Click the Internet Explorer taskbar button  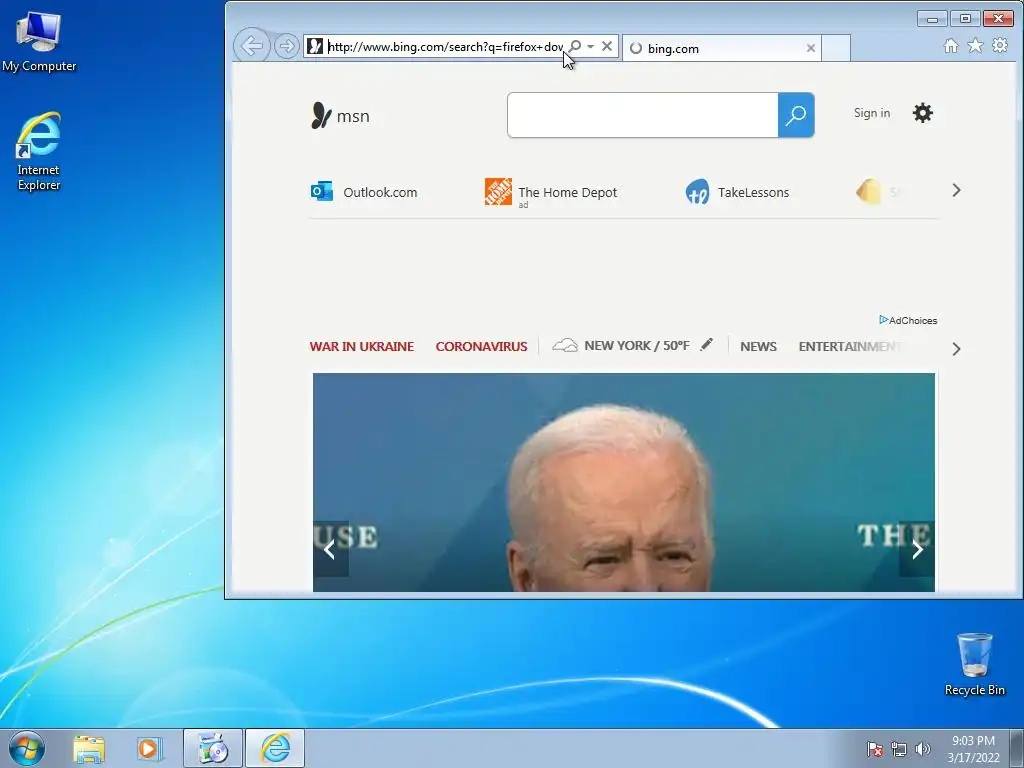tap(275, 748)
